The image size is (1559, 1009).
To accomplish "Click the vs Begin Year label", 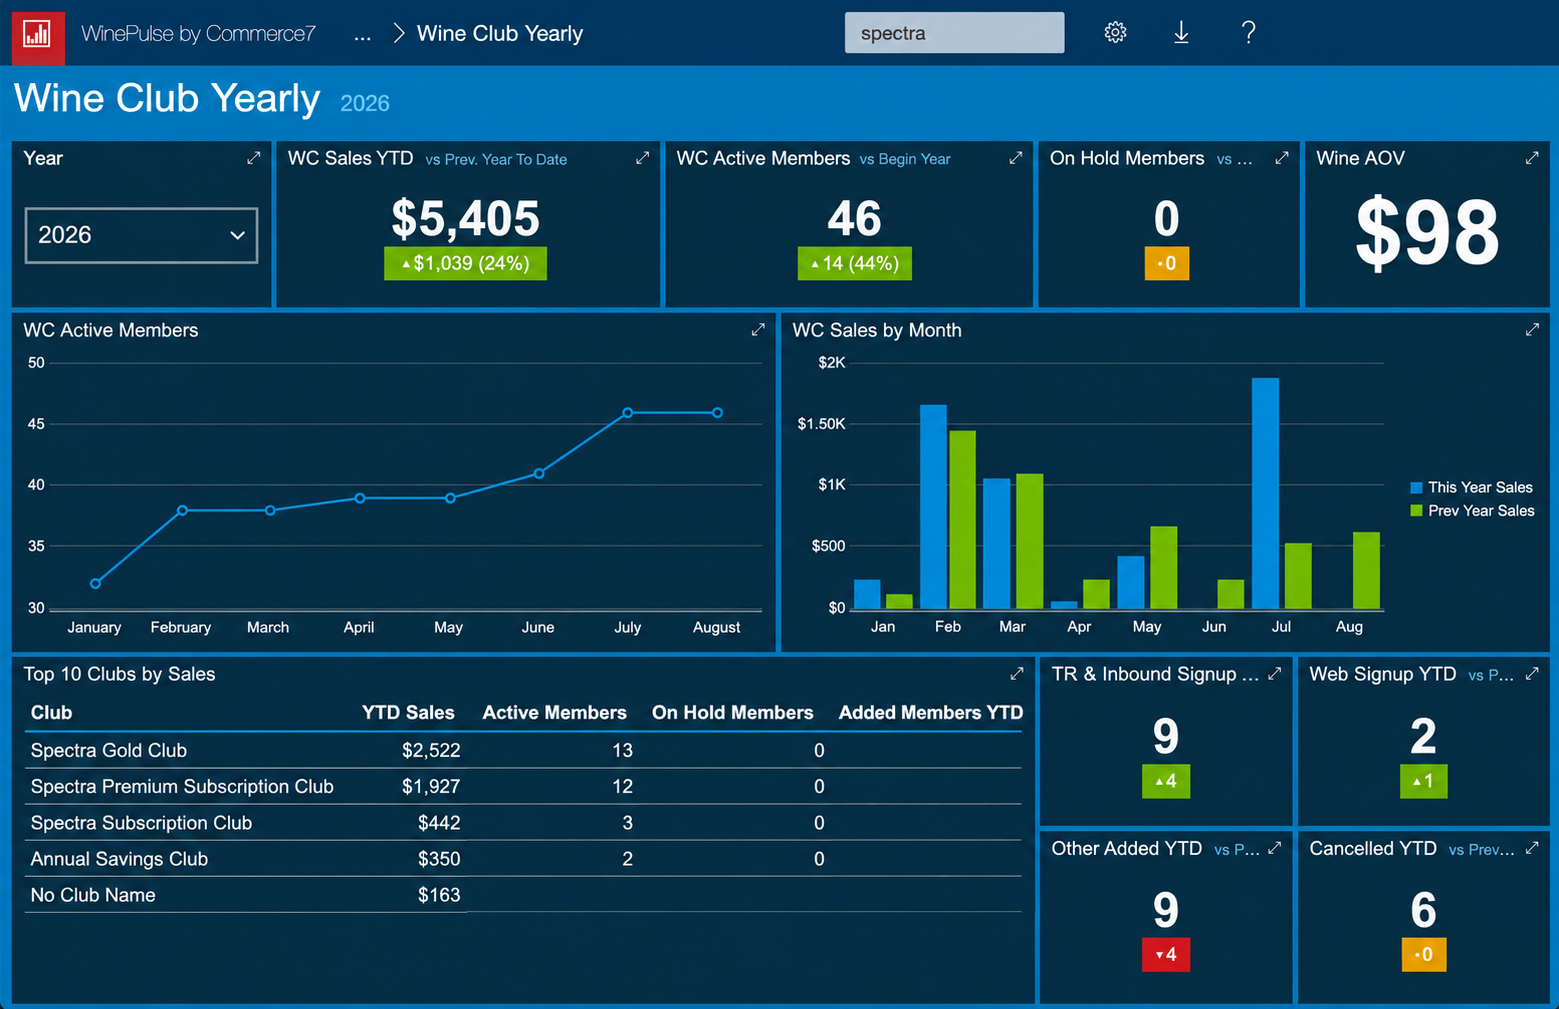I will [905, 160].
